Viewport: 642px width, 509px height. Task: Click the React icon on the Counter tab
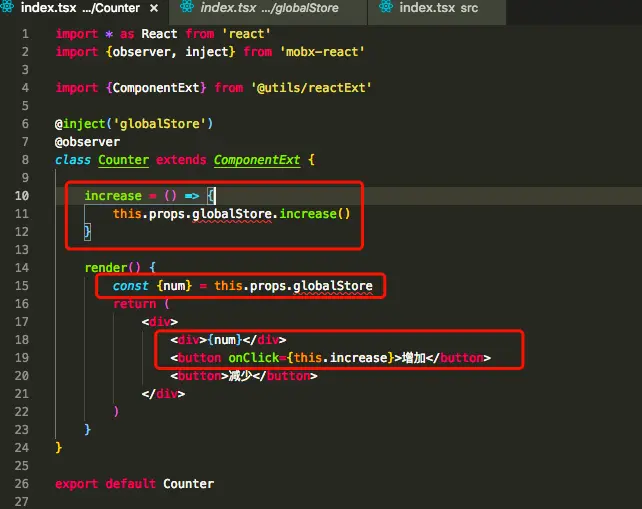point(7,7)
